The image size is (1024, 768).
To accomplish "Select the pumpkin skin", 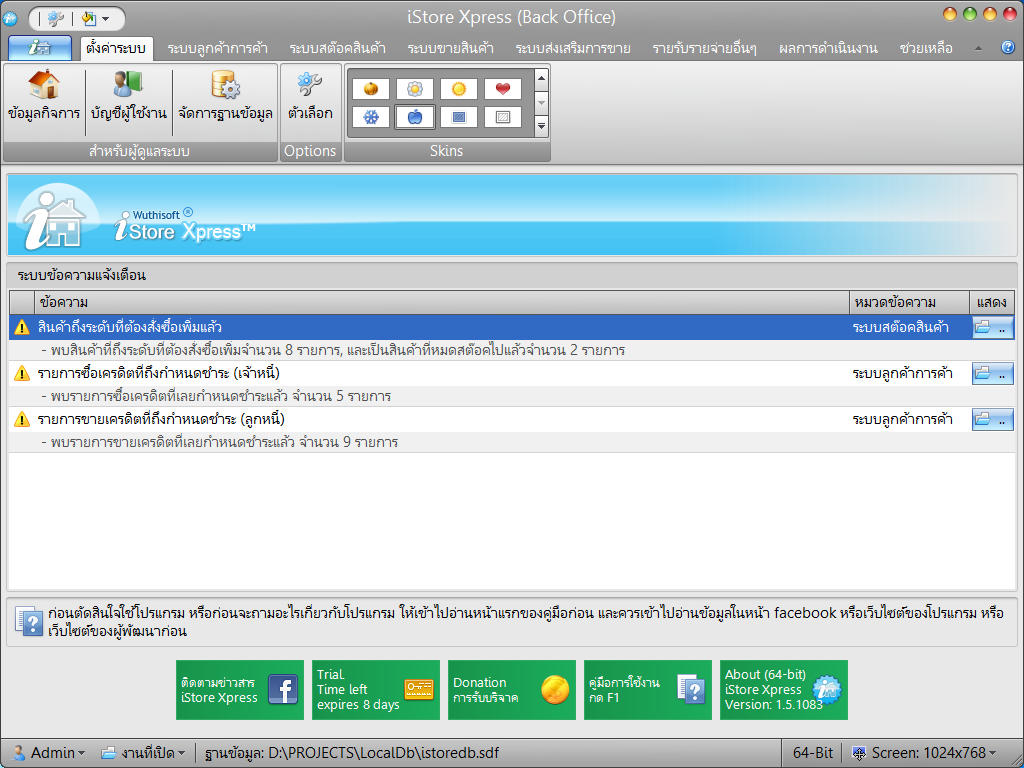I will coord(371,89).
